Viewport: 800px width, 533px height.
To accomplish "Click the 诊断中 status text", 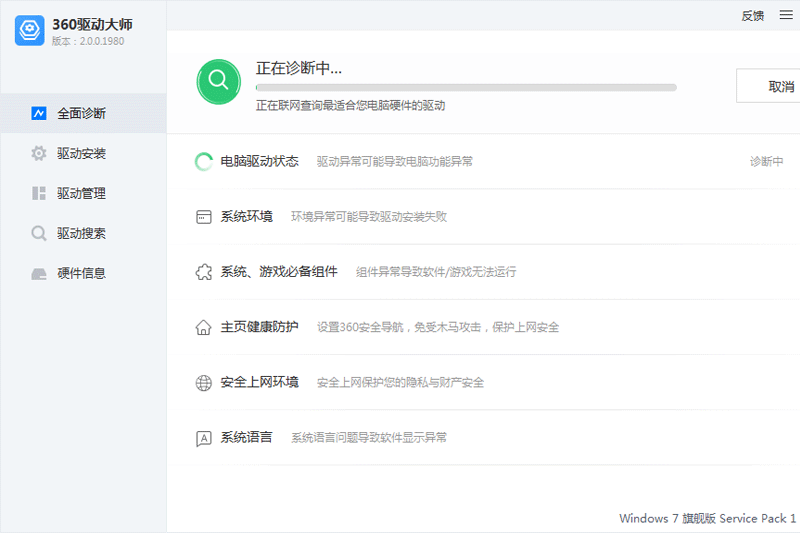I will pyautogui.click(x=766, y=162).
